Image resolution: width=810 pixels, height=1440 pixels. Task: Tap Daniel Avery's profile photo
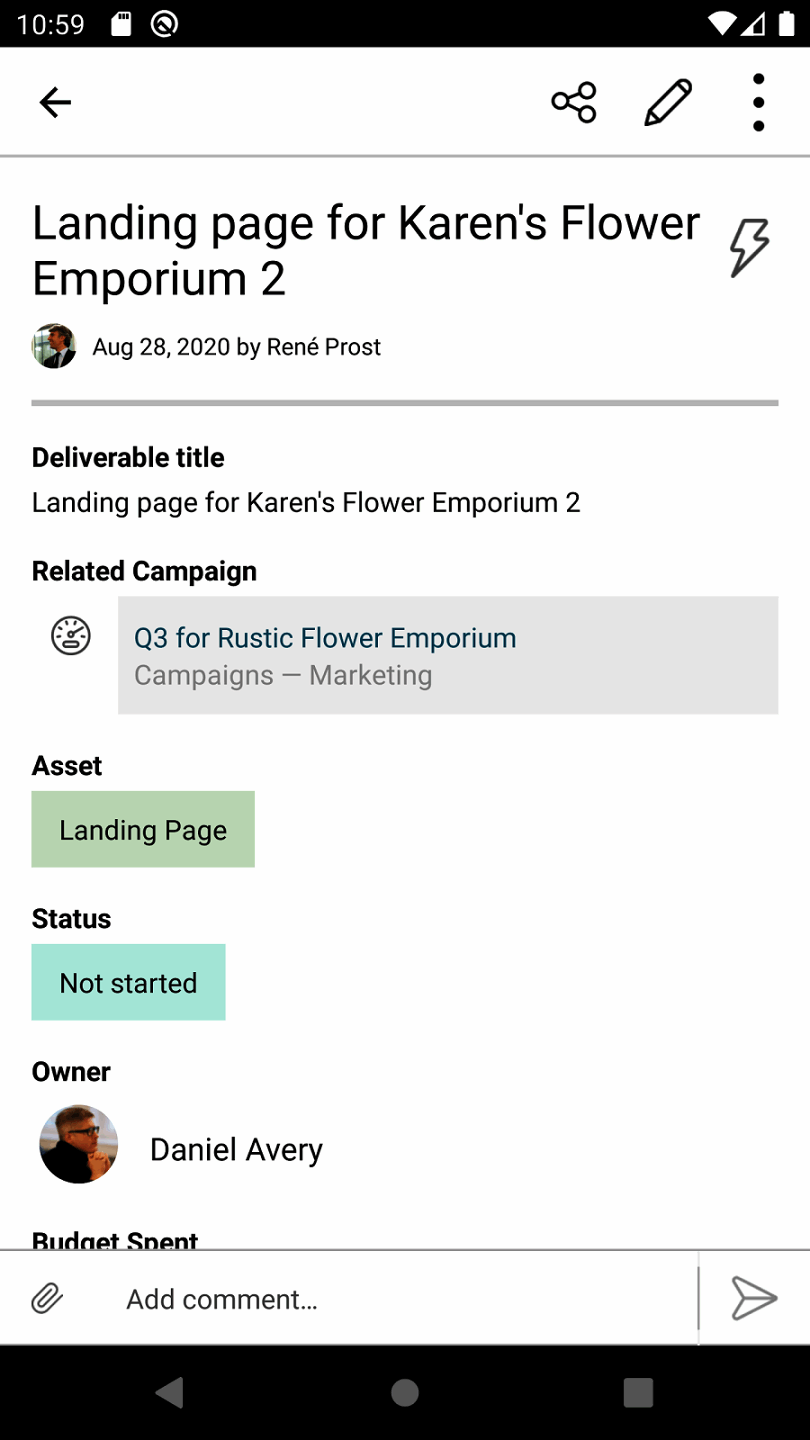pyautogui.click(x=78, y=1145)
